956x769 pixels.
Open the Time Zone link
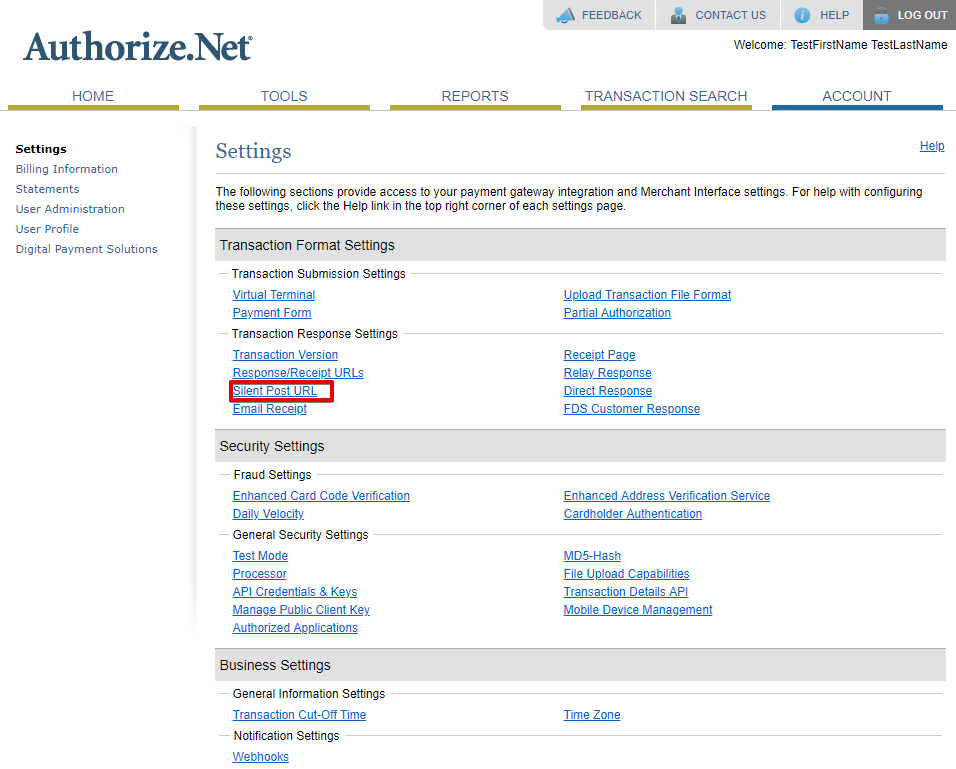click(x=591, y=715)
